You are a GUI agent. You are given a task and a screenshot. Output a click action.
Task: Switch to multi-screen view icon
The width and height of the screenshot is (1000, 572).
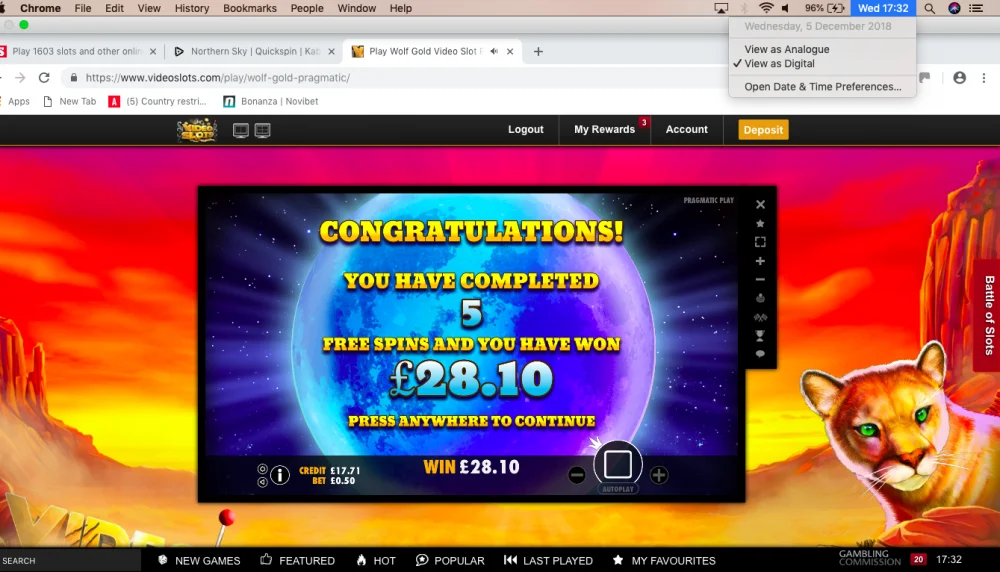[x=262, y=130]
